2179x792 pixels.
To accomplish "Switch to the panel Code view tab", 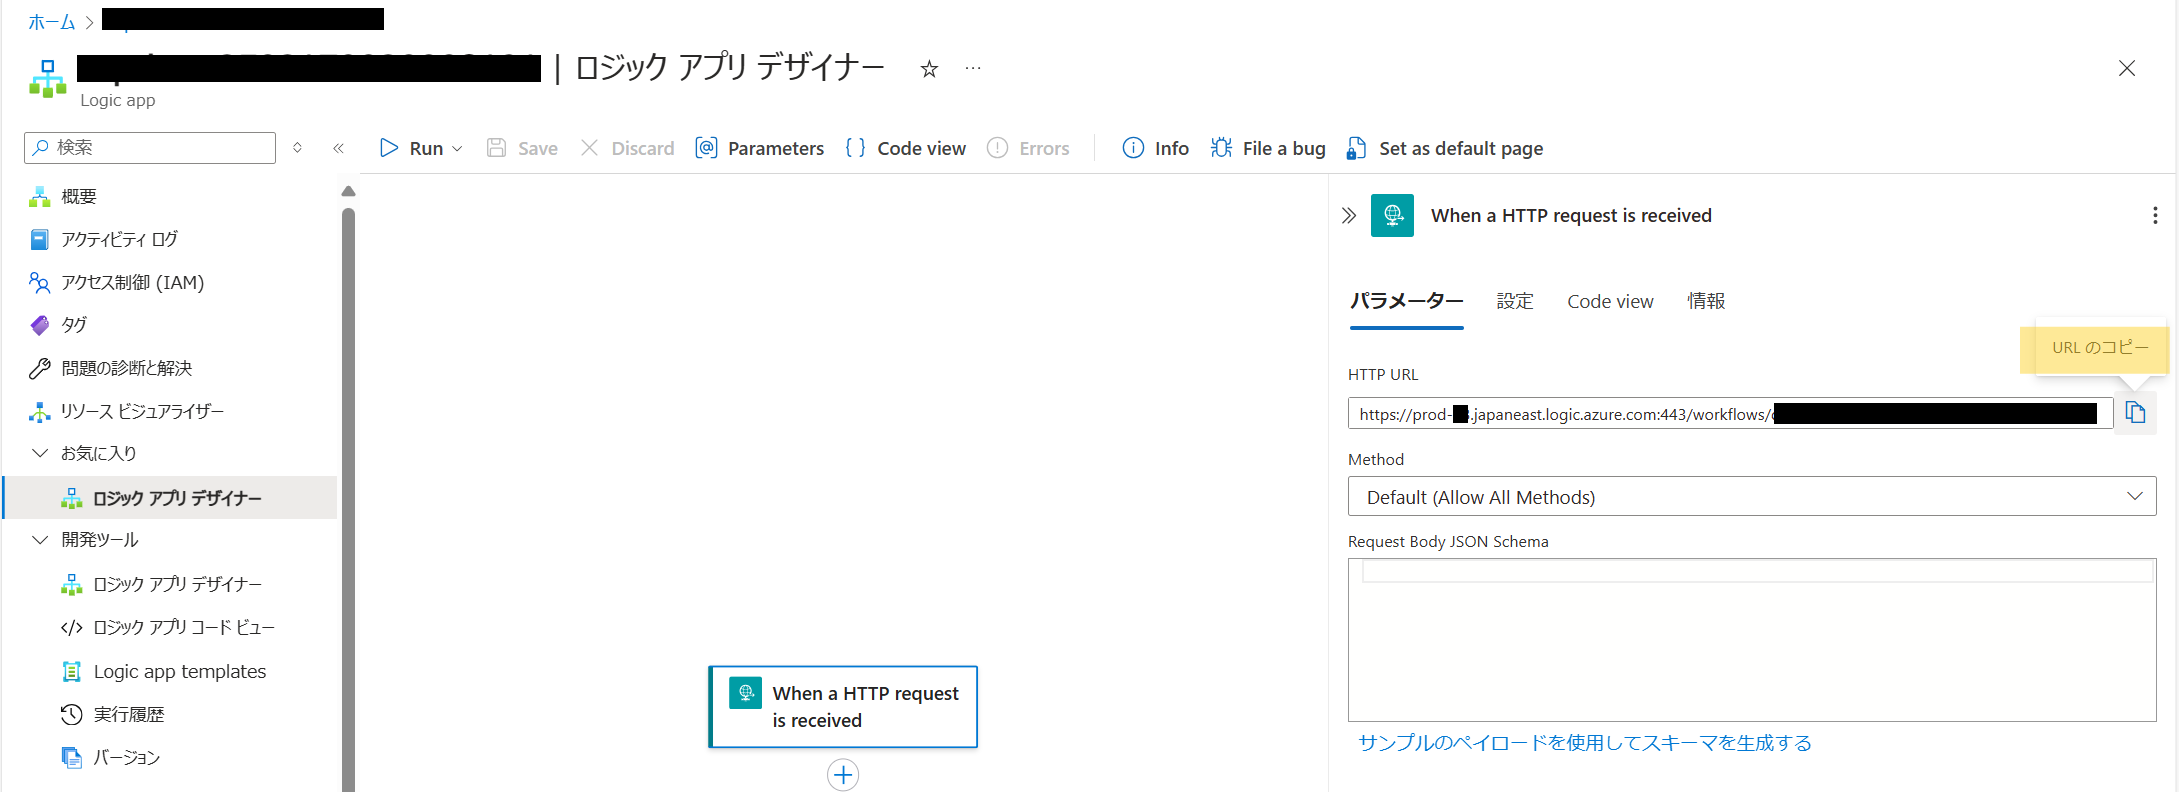I will pyautogui.click(x=1610, y=301).
